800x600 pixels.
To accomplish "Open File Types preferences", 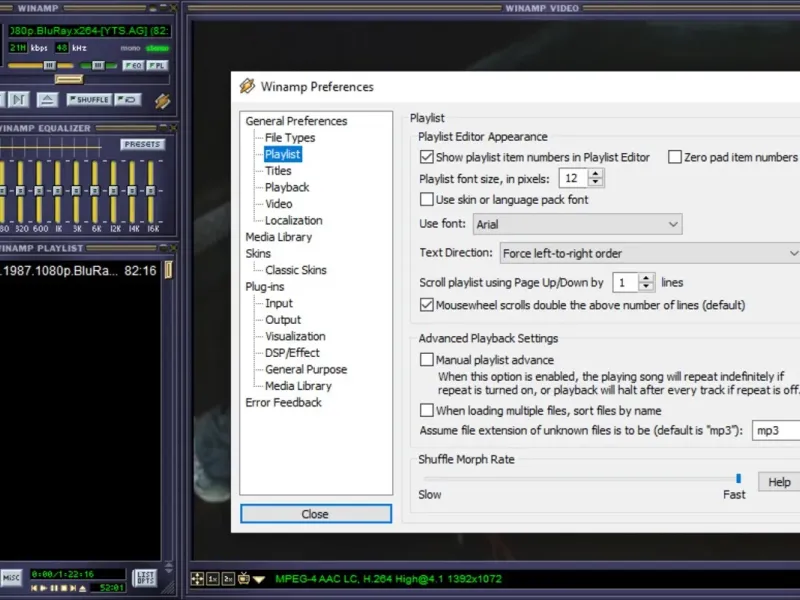I will (290, 138).
